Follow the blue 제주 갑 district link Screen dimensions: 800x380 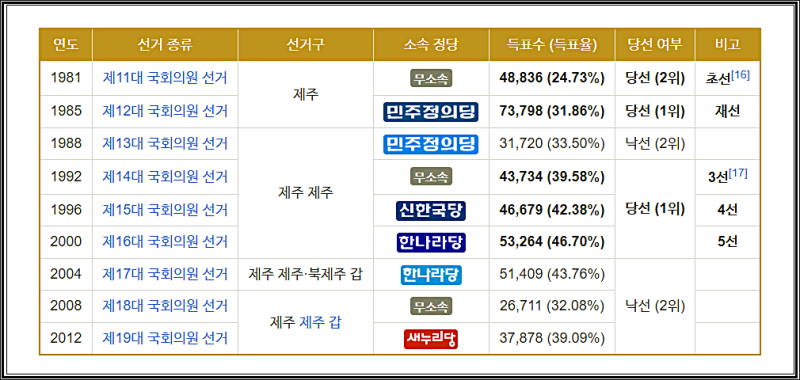point(320,322)
